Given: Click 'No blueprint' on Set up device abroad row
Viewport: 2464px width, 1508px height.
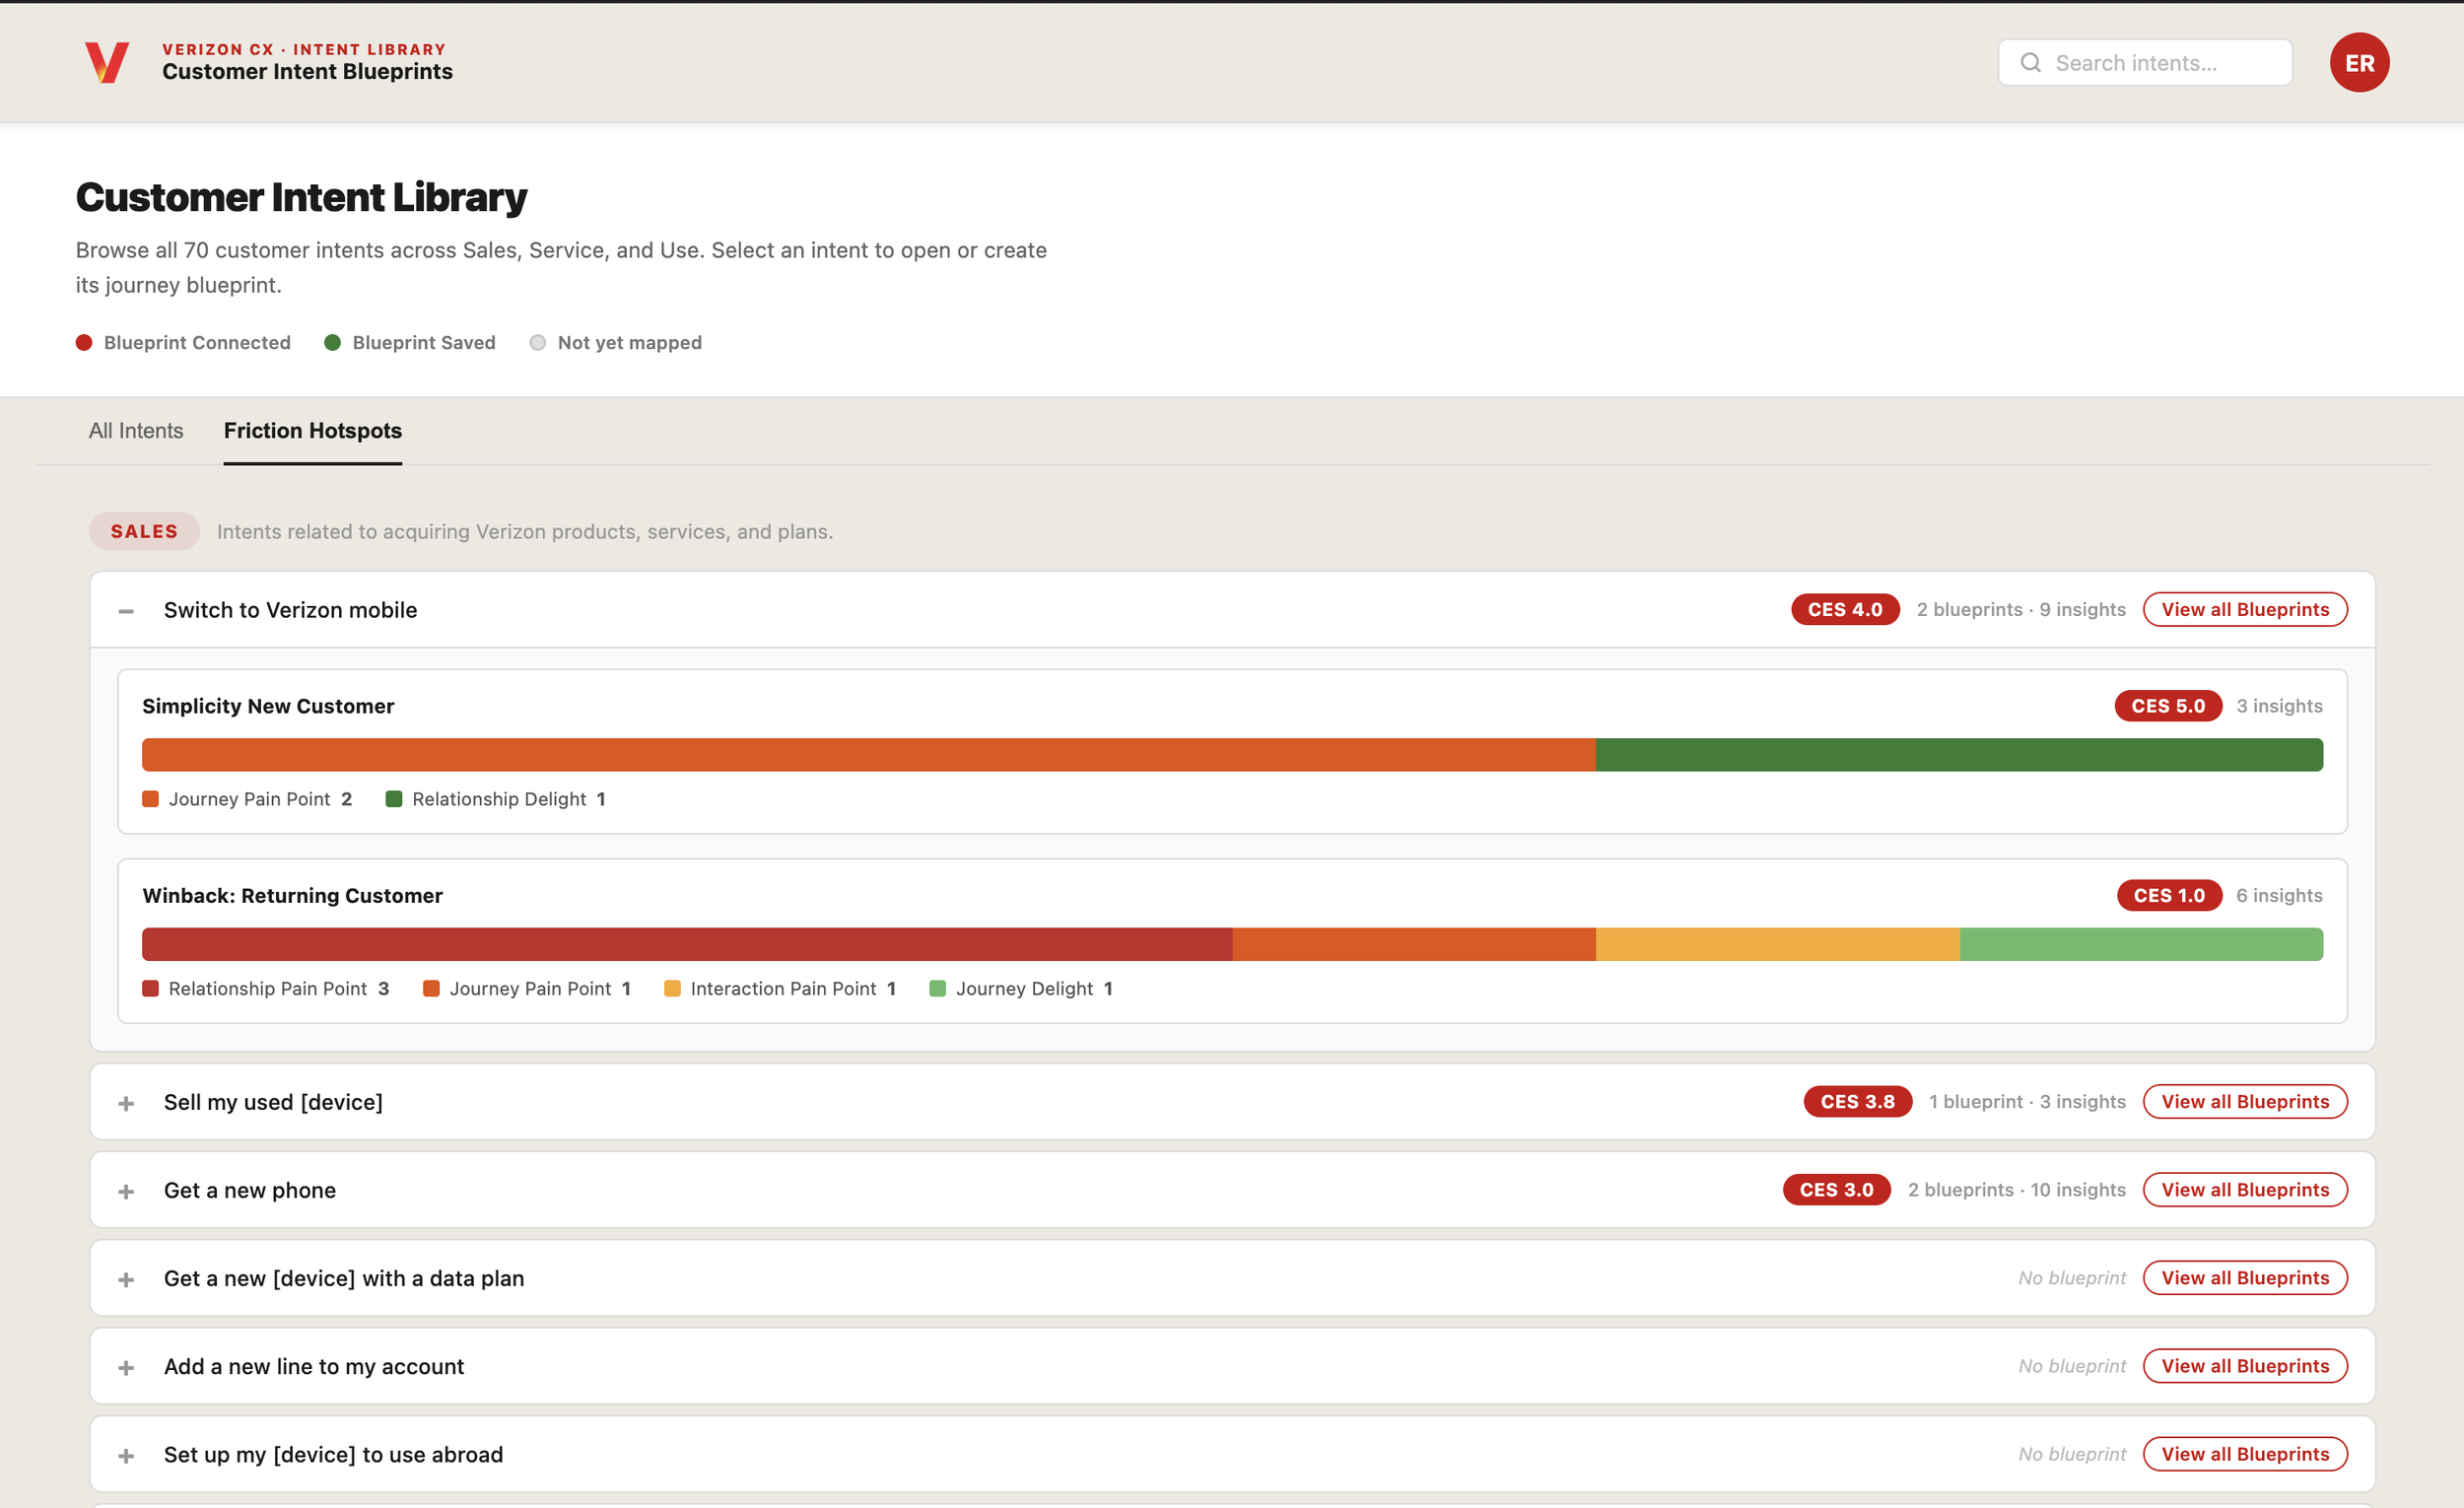Looking at the screenshot, I should [x=2071, y=1454].
